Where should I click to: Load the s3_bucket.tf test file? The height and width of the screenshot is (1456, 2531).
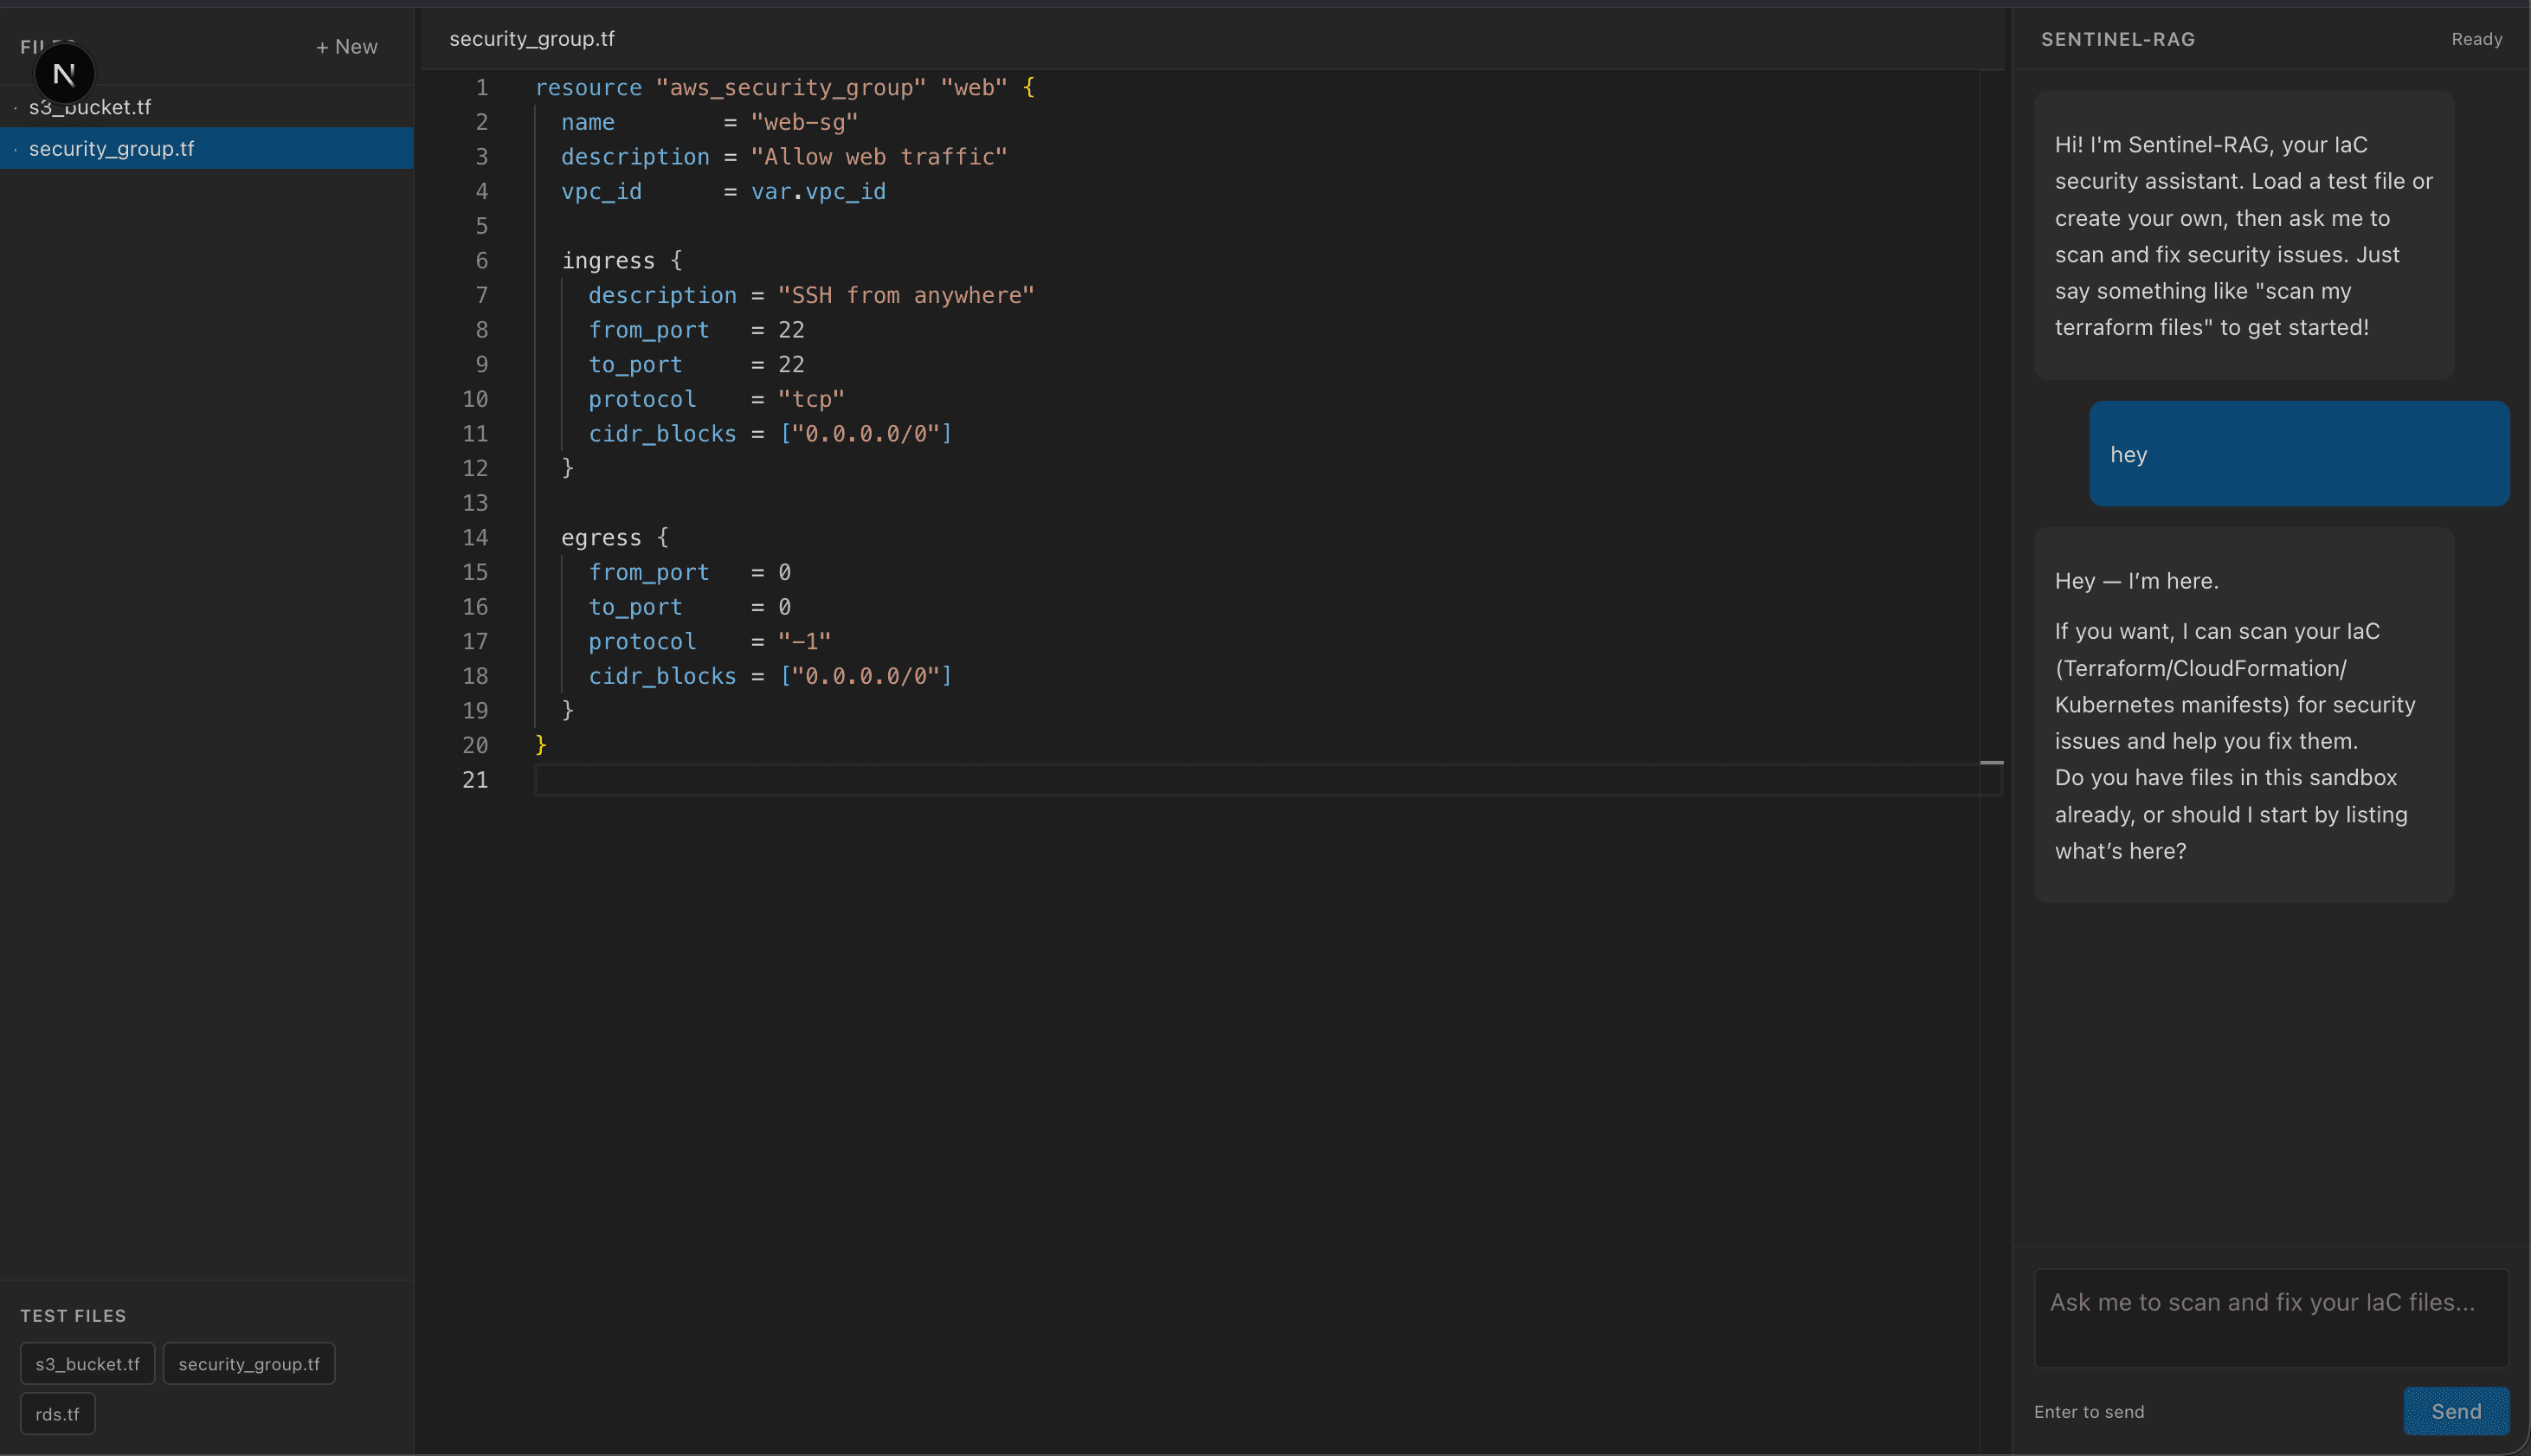pos(87,1364)
